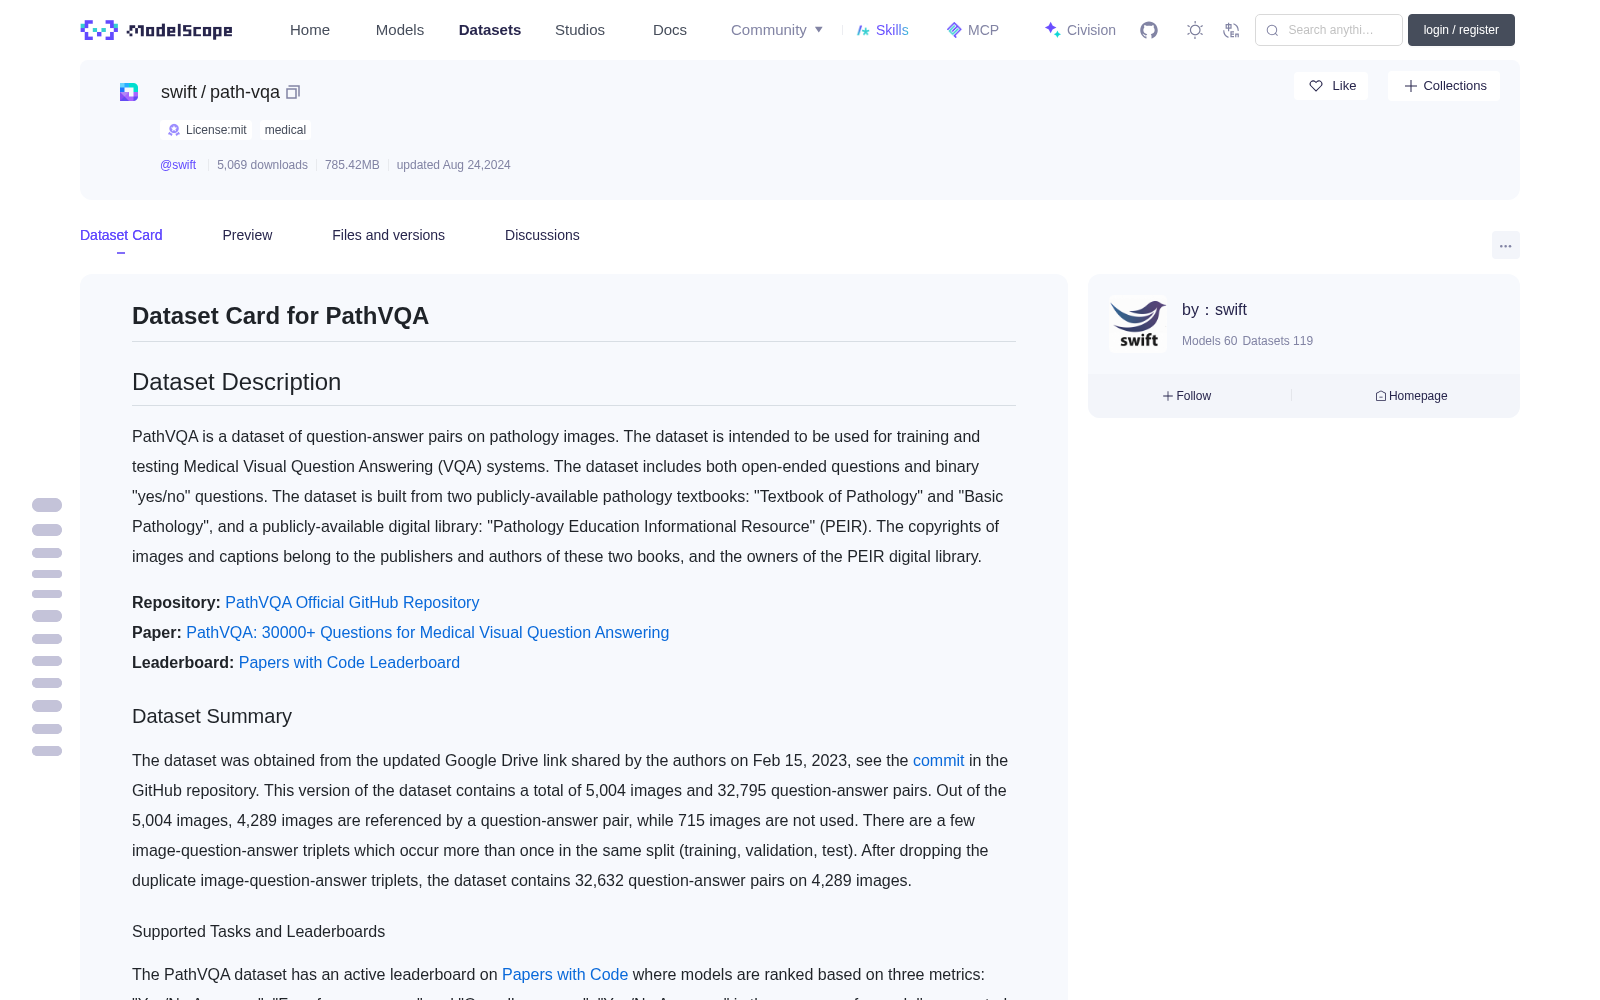Click the Models 60 count

coord(1209,341)
